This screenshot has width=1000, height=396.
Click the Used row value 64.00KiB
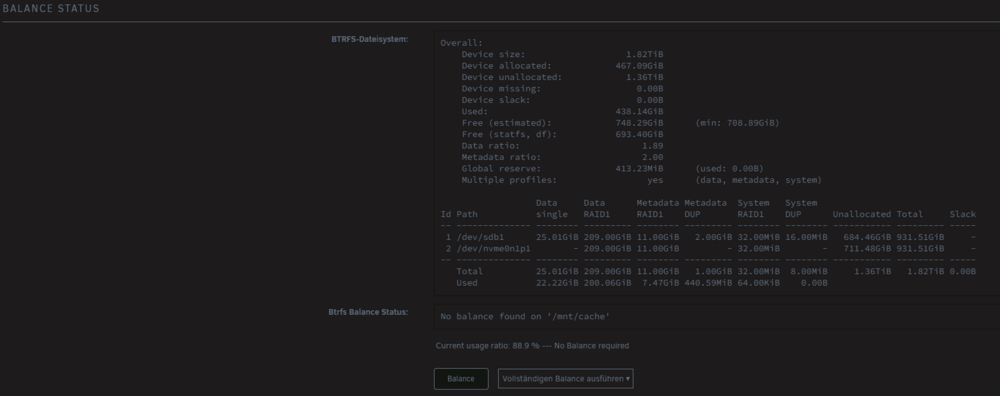click(758, 283)
